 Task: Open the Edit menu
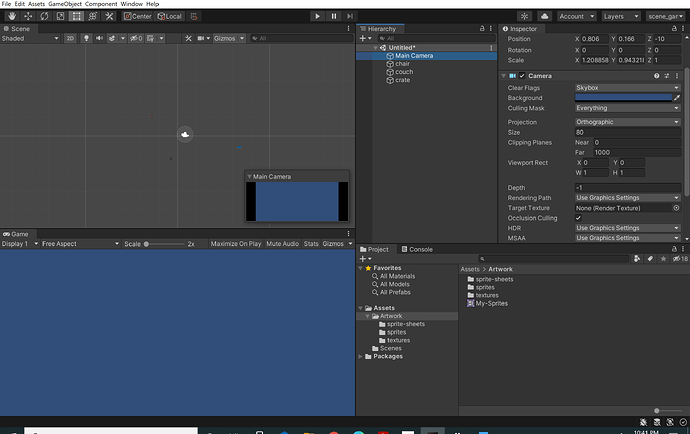20,4
